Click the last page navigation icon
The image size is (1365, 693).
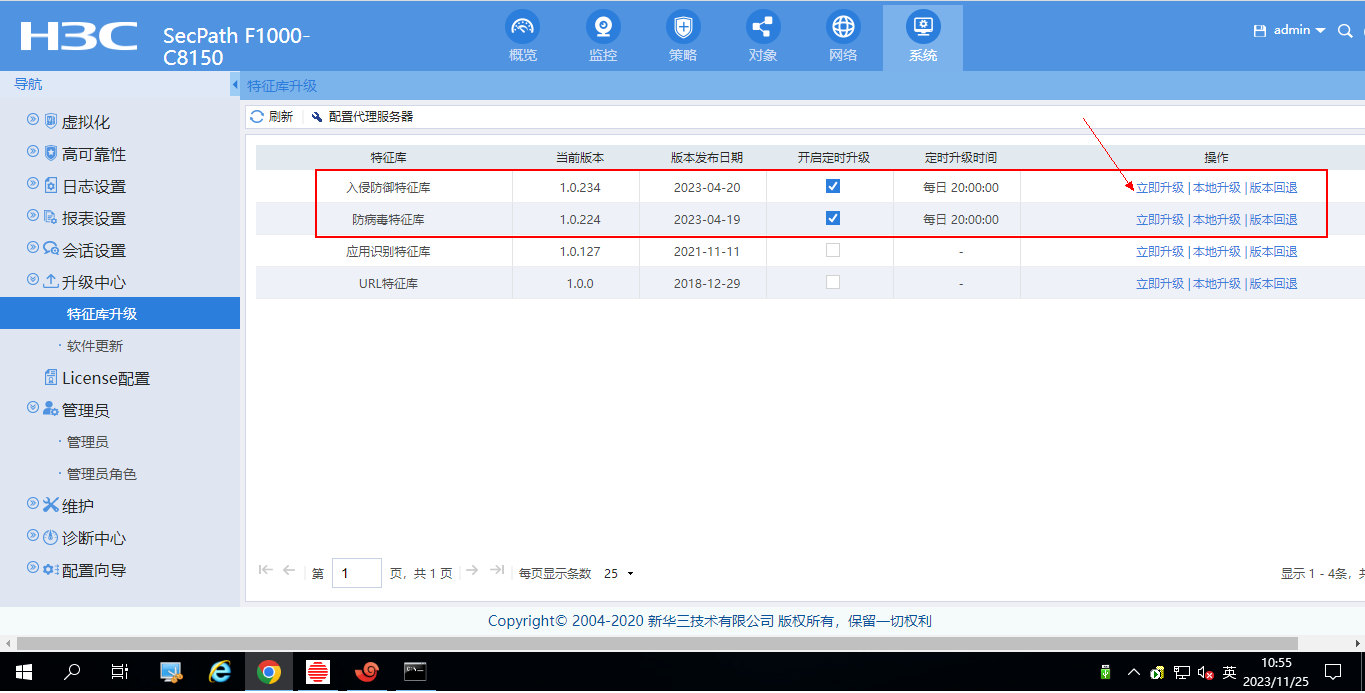click(x=497, y=570)
